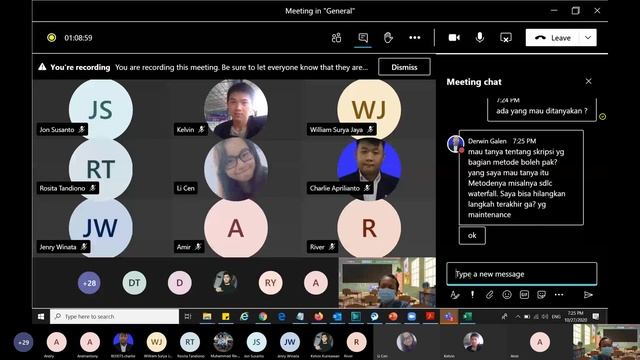The height and width of the screenshot is (360, 640).
Task: Open the GIF picker in chat
Action: tap(524, 294)
